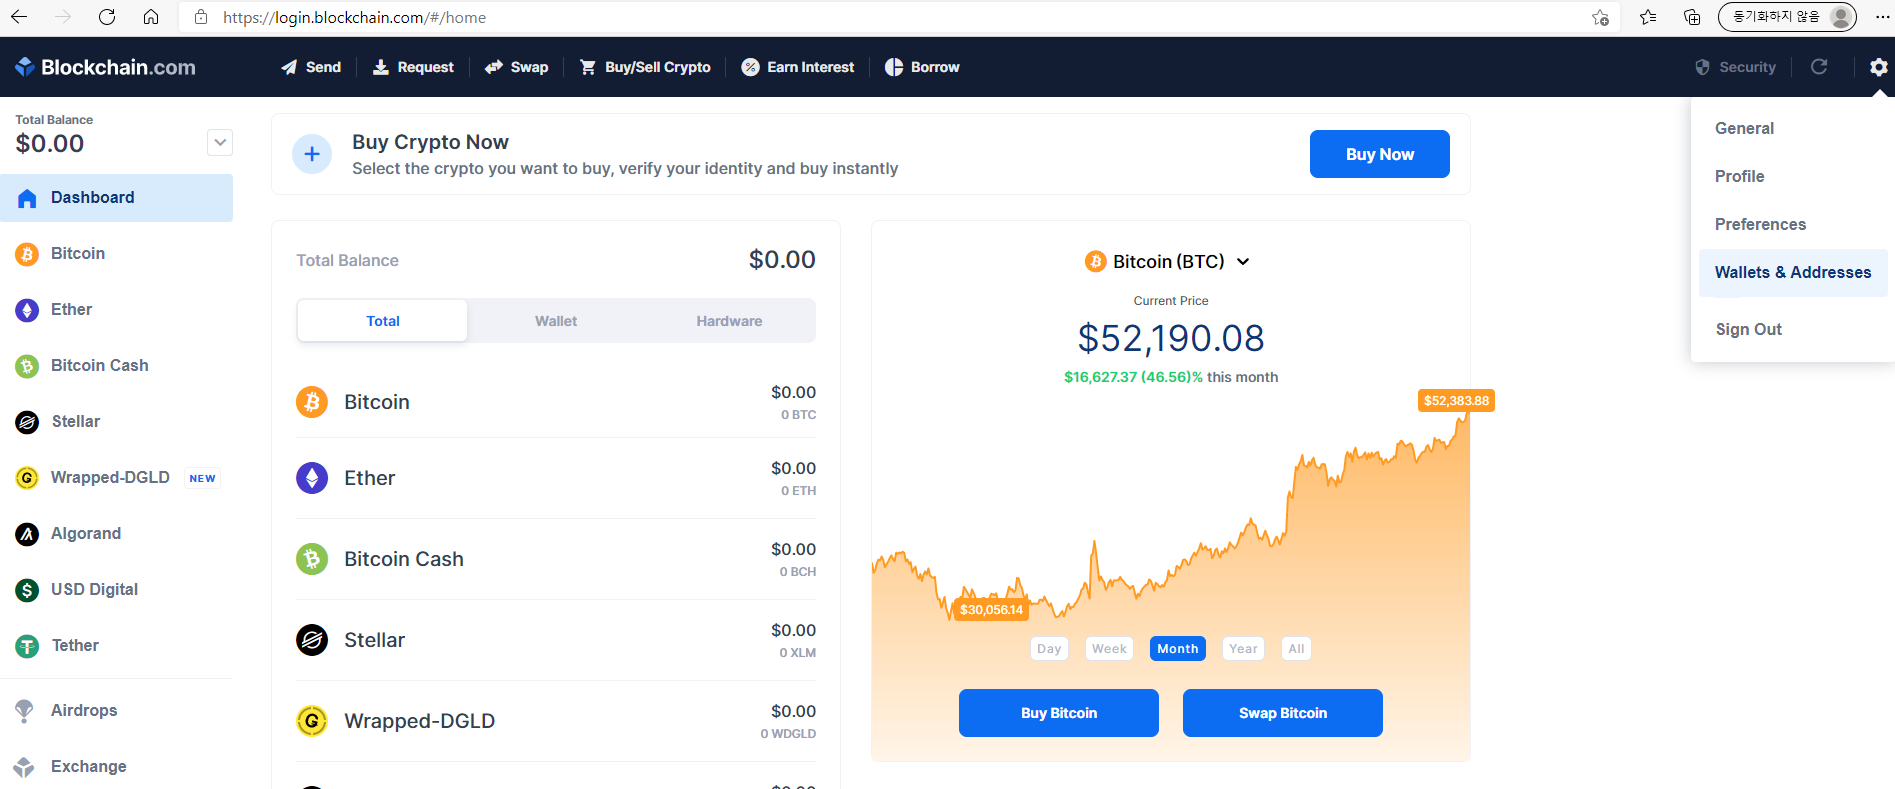Click the refresh icon in the header
Viewport: 1895px width, 789px height.
pyautogui.click(x=1819, y=66)
